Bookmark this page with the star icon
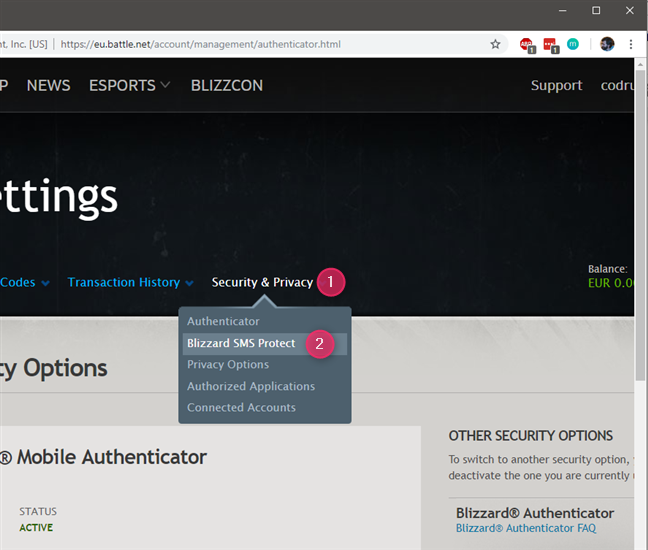The height and width of the screenshot is (550, 648). pos(495,44)
